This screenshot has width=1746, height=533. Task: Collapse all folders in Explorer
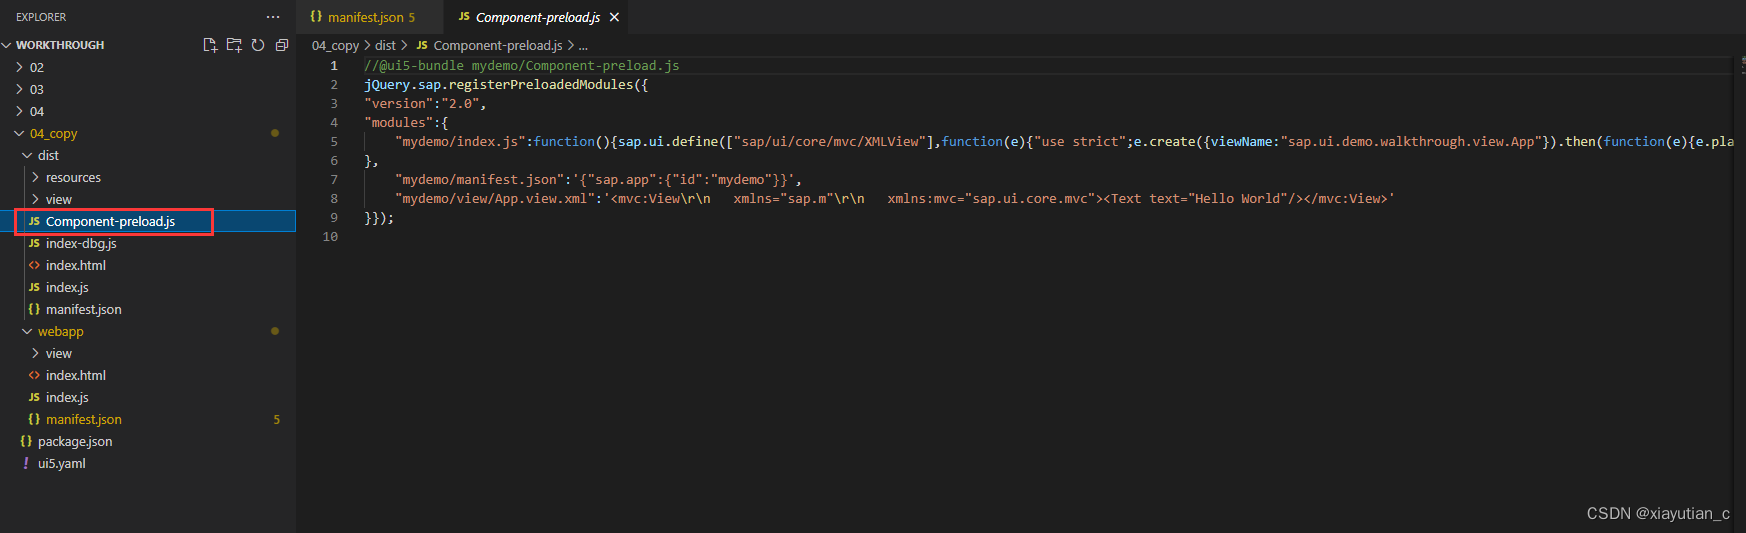282,45
